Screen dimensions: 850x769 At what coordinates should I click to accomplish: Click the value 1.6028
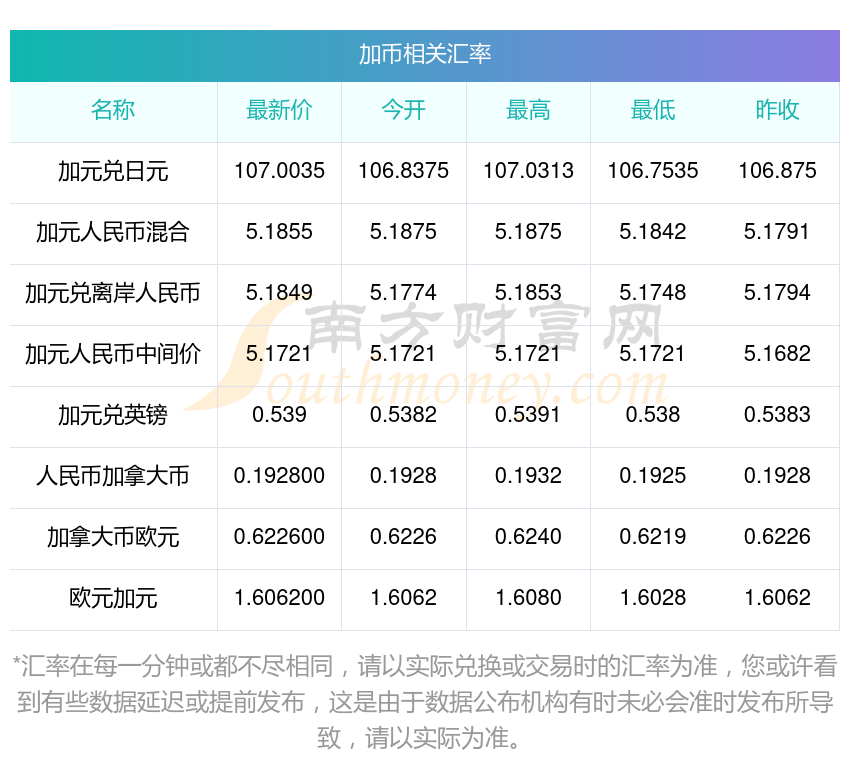653,598
